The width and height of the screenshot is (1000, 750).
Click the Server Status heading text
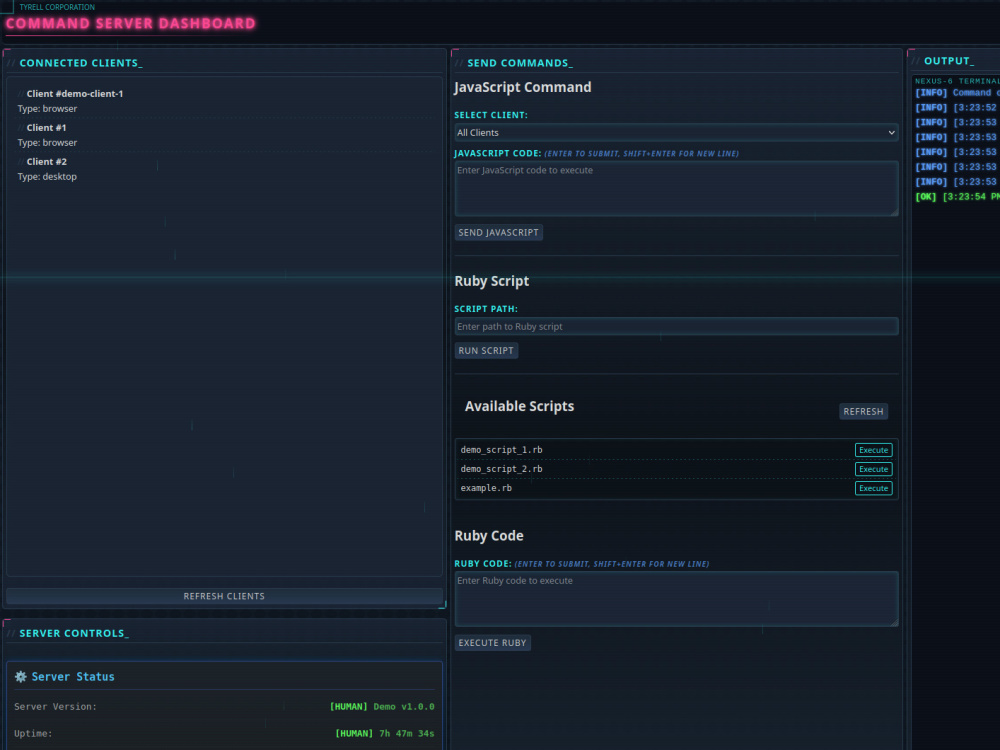click(73, 677)
